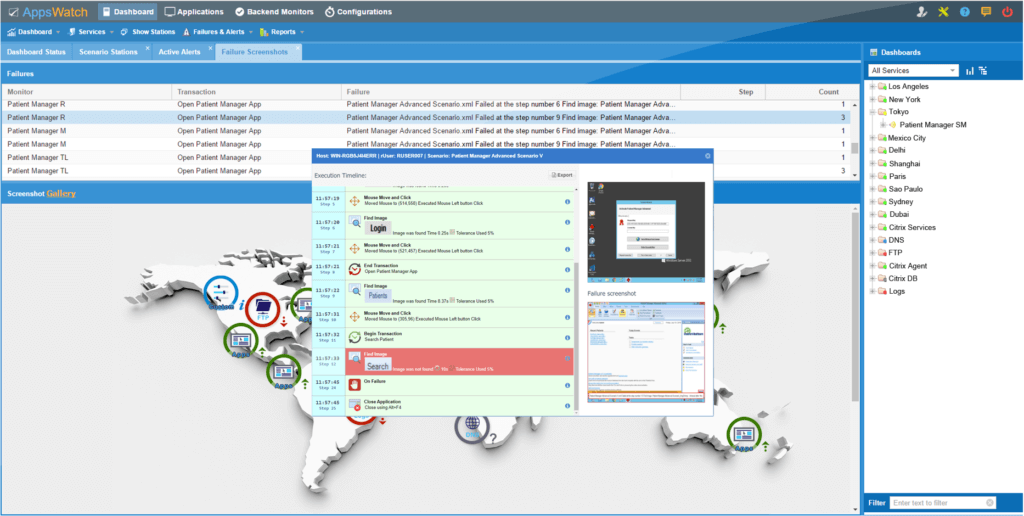This screenshot has width=1024, height=516.
Task: Click the AppsWatch logo
Action: pos(48,12)
